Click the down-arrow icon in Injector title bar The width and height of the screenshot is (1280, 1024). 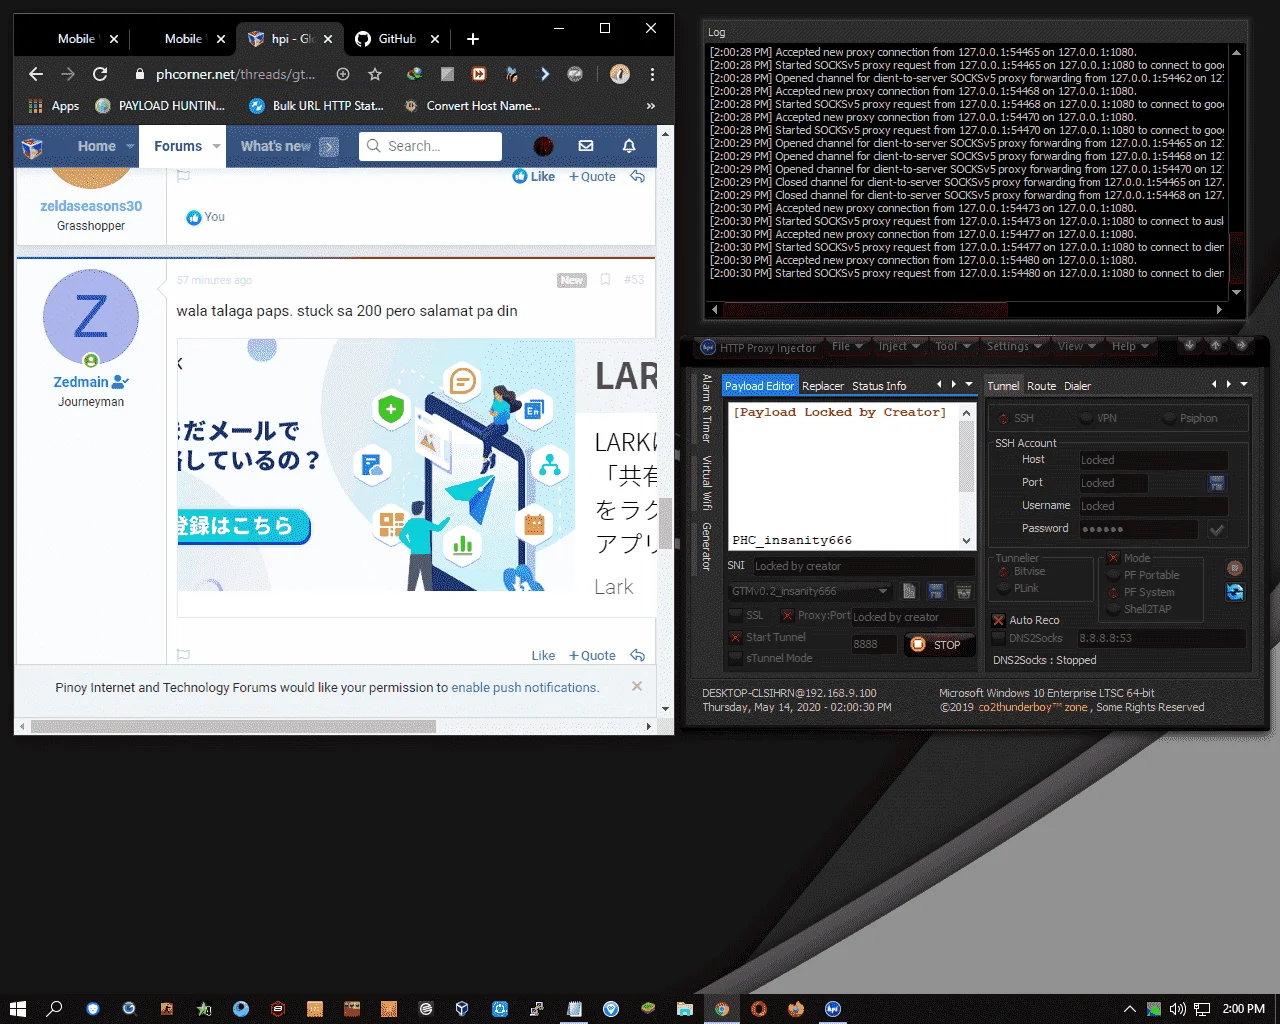point(1190,346)
